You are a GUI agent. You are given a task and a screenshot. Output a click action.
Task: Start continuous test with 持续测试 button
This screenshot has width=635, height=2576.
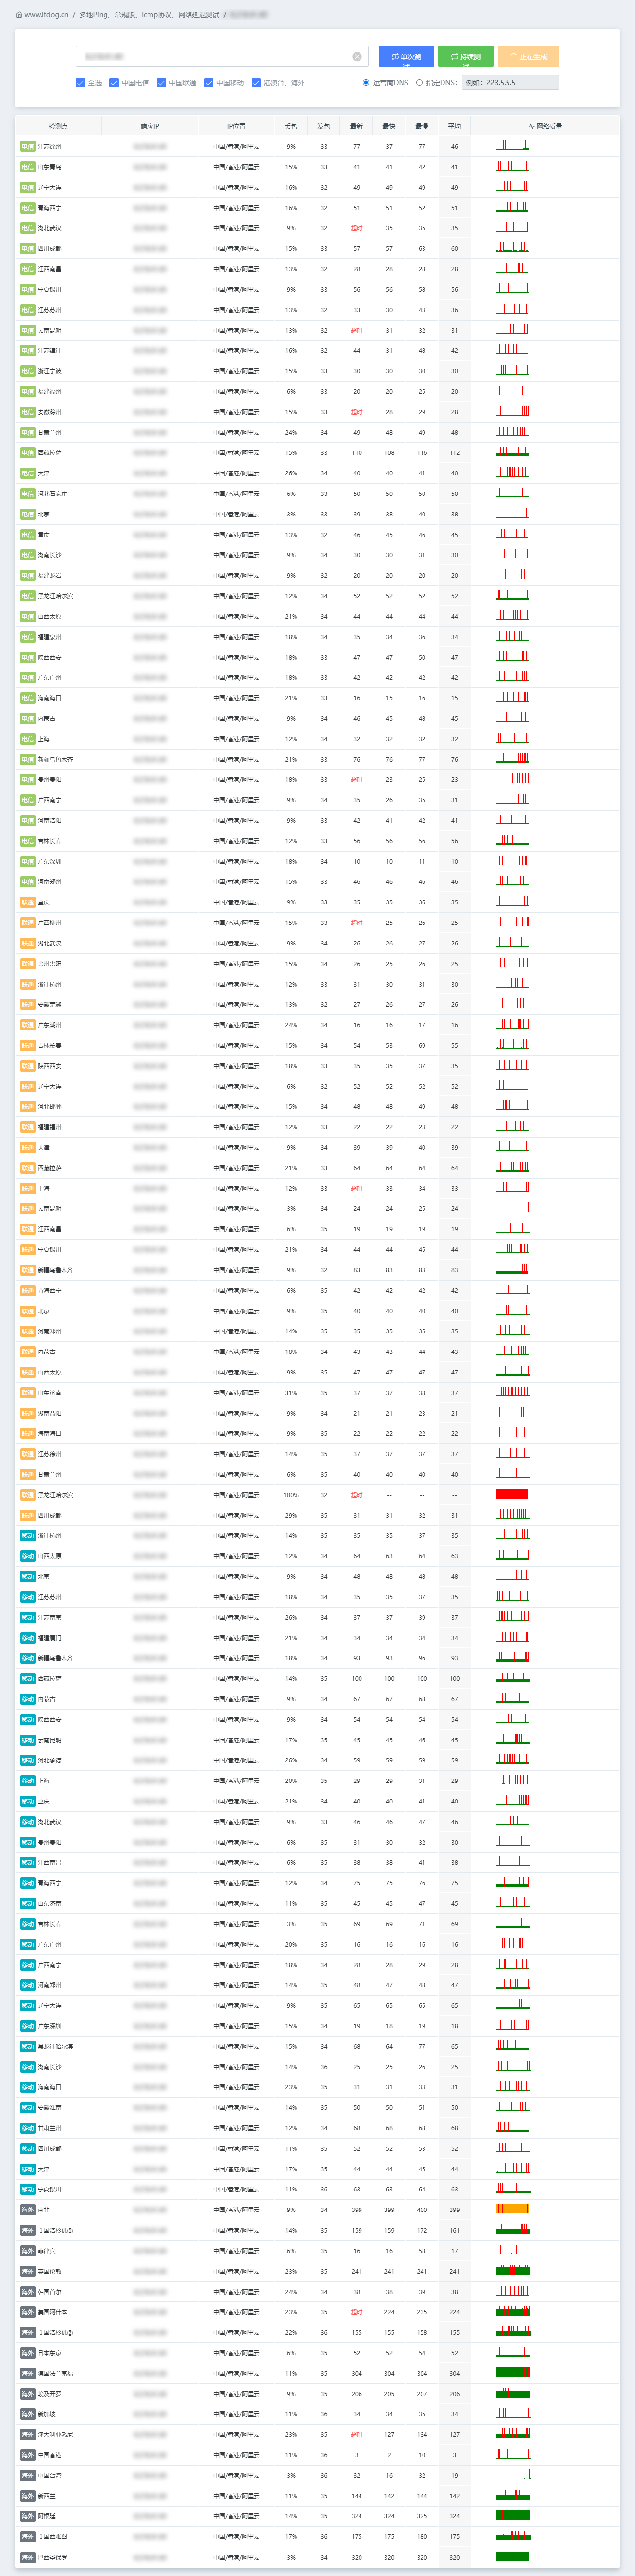(x=465, y=57)
